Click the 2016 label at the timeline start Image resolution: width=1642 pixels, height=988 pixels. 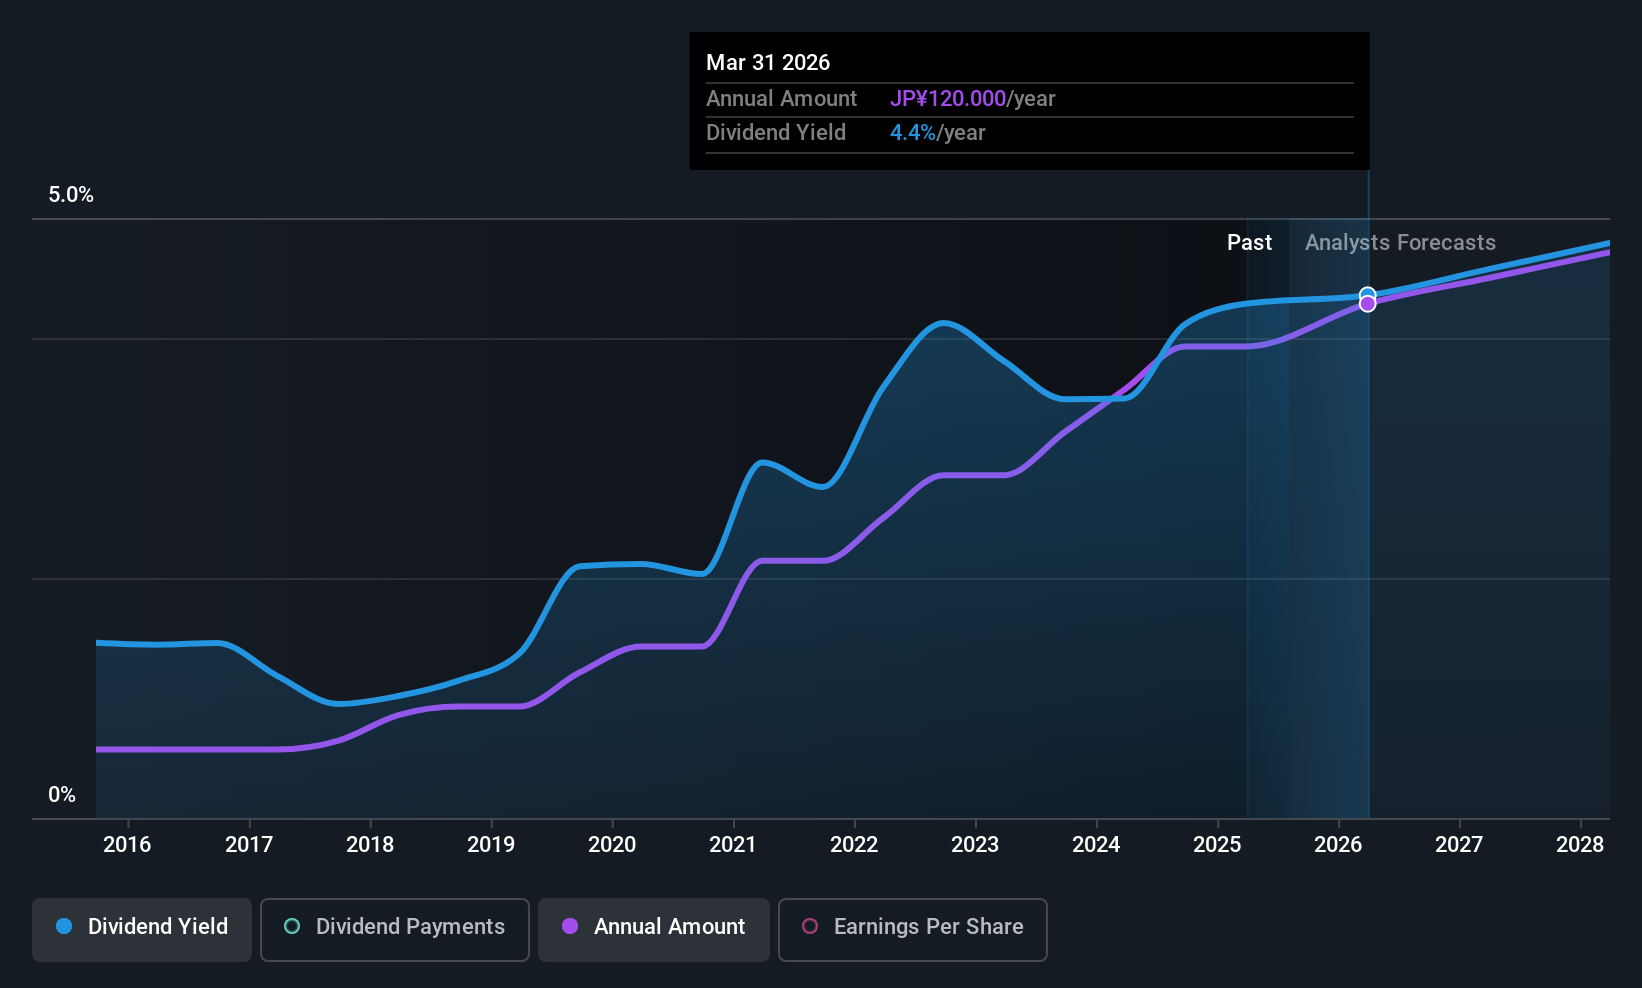(x=126, y=845)
